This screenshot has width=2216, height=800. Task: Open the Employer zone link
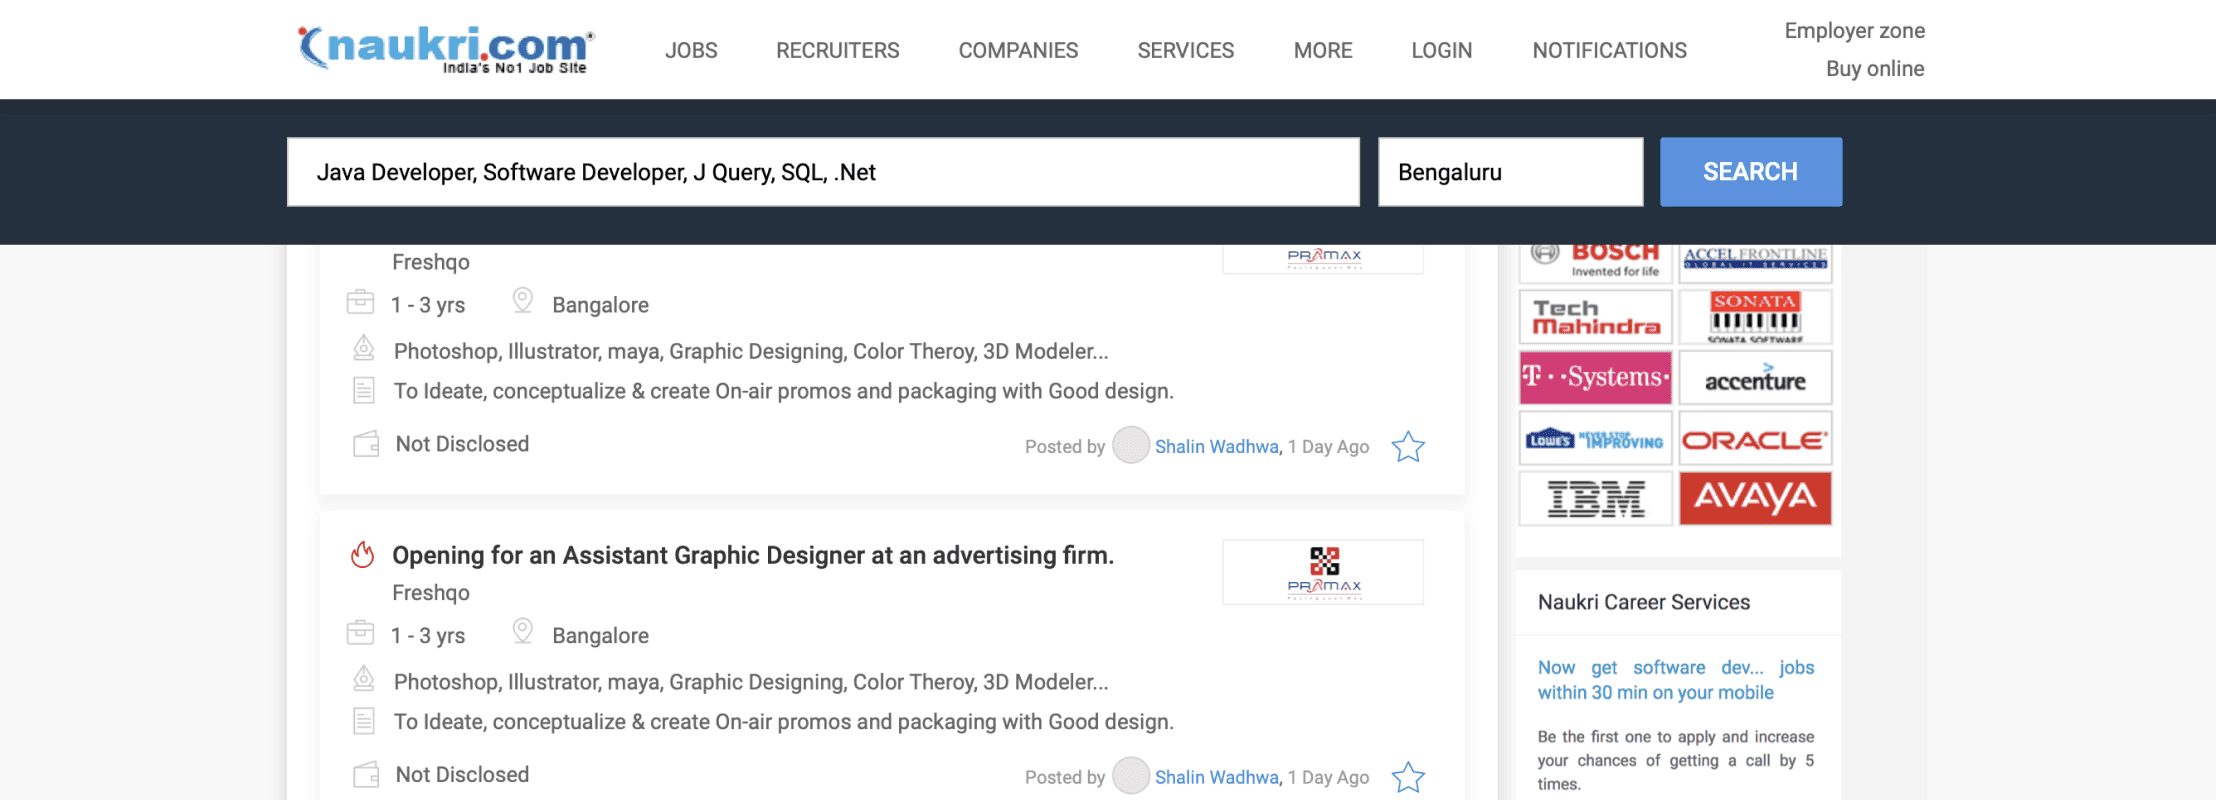click(1855, 31)
